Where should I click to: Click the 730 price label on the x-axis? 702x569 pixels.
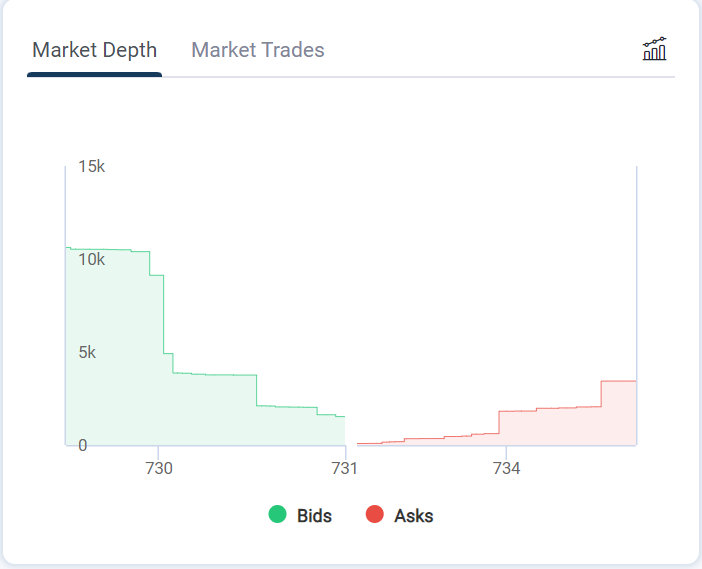point(159,467)
